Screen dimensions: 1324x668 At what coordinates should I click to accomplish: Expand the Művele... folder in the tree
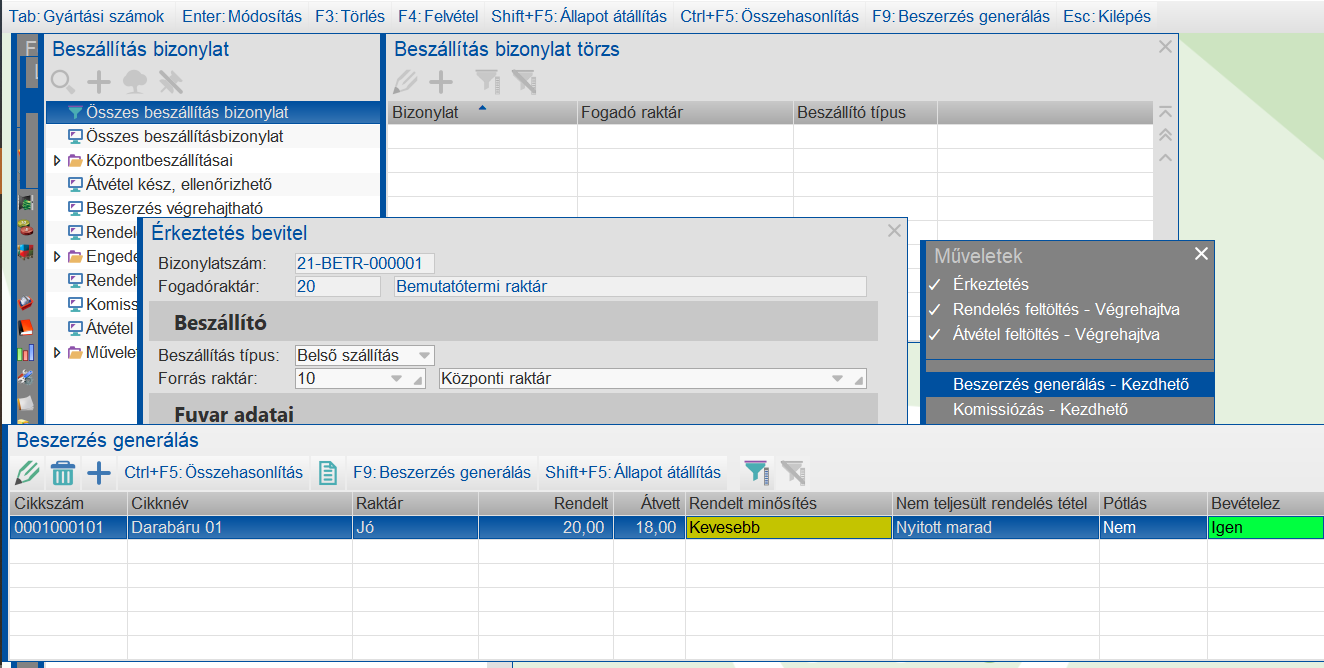click(57, 352)
